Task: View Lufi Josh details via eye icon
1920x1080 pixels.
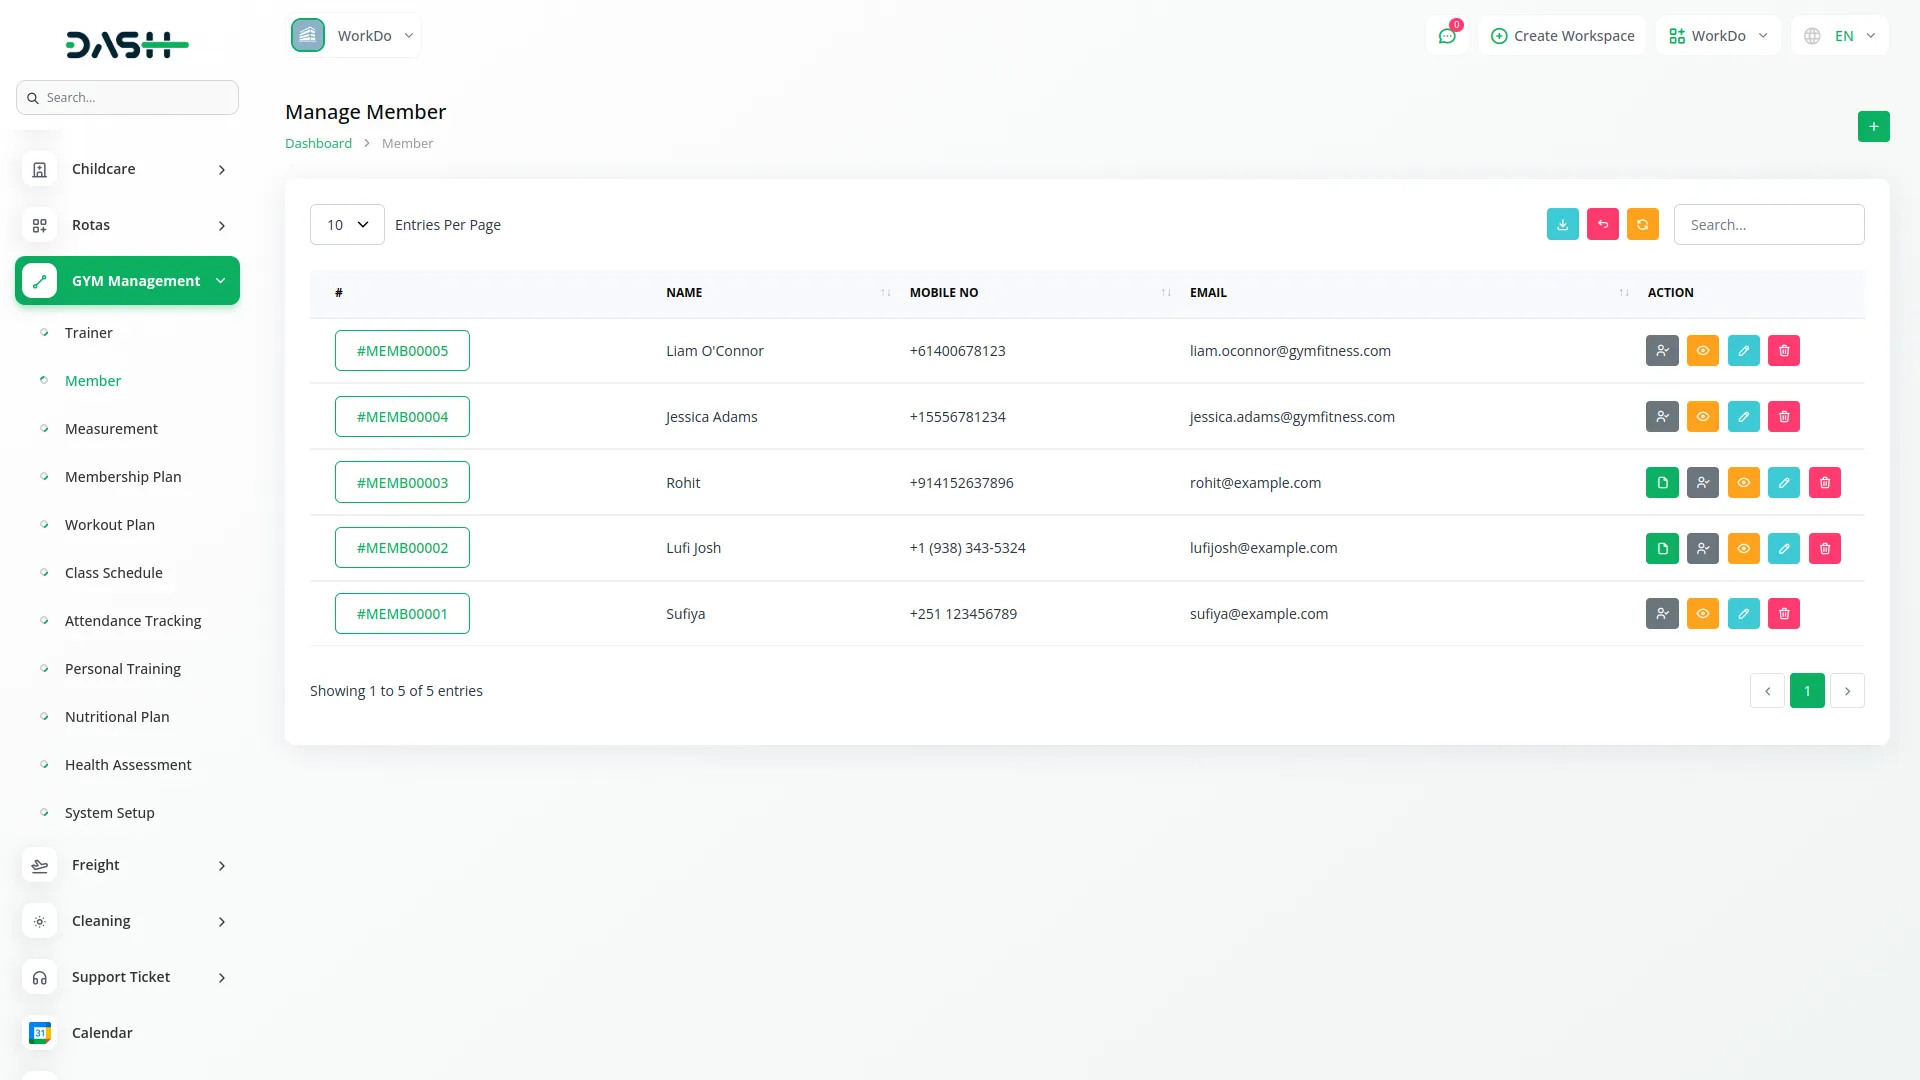Action: tap(1743, 548)
